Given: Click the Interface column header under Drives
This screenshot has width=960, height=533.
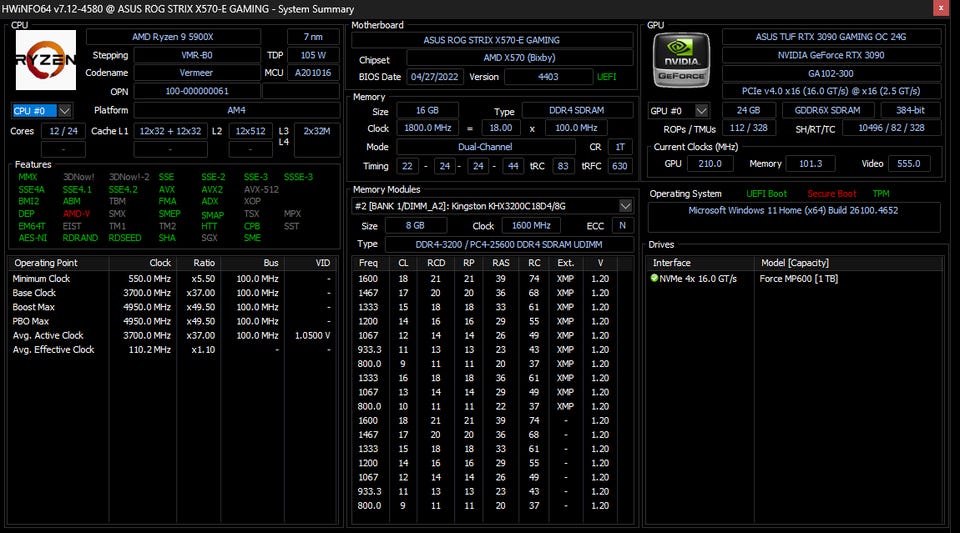Looking at the screenshot, I should [x=672, y=262].
